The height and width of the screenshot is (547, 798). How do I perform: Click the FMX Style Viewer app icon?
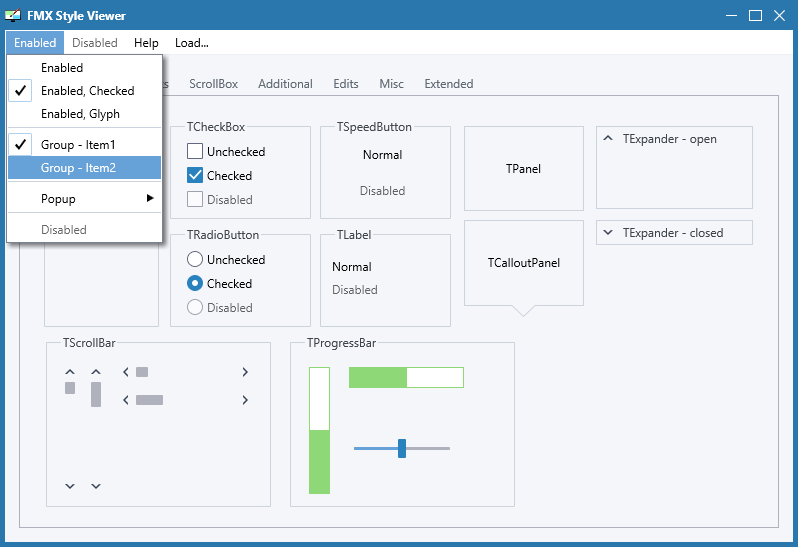[x=13, y=15]
